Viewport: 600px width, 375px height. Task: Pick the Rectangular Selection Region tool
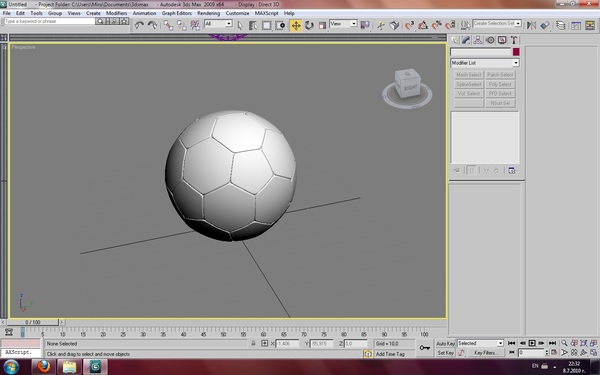[x=266, y=25]
